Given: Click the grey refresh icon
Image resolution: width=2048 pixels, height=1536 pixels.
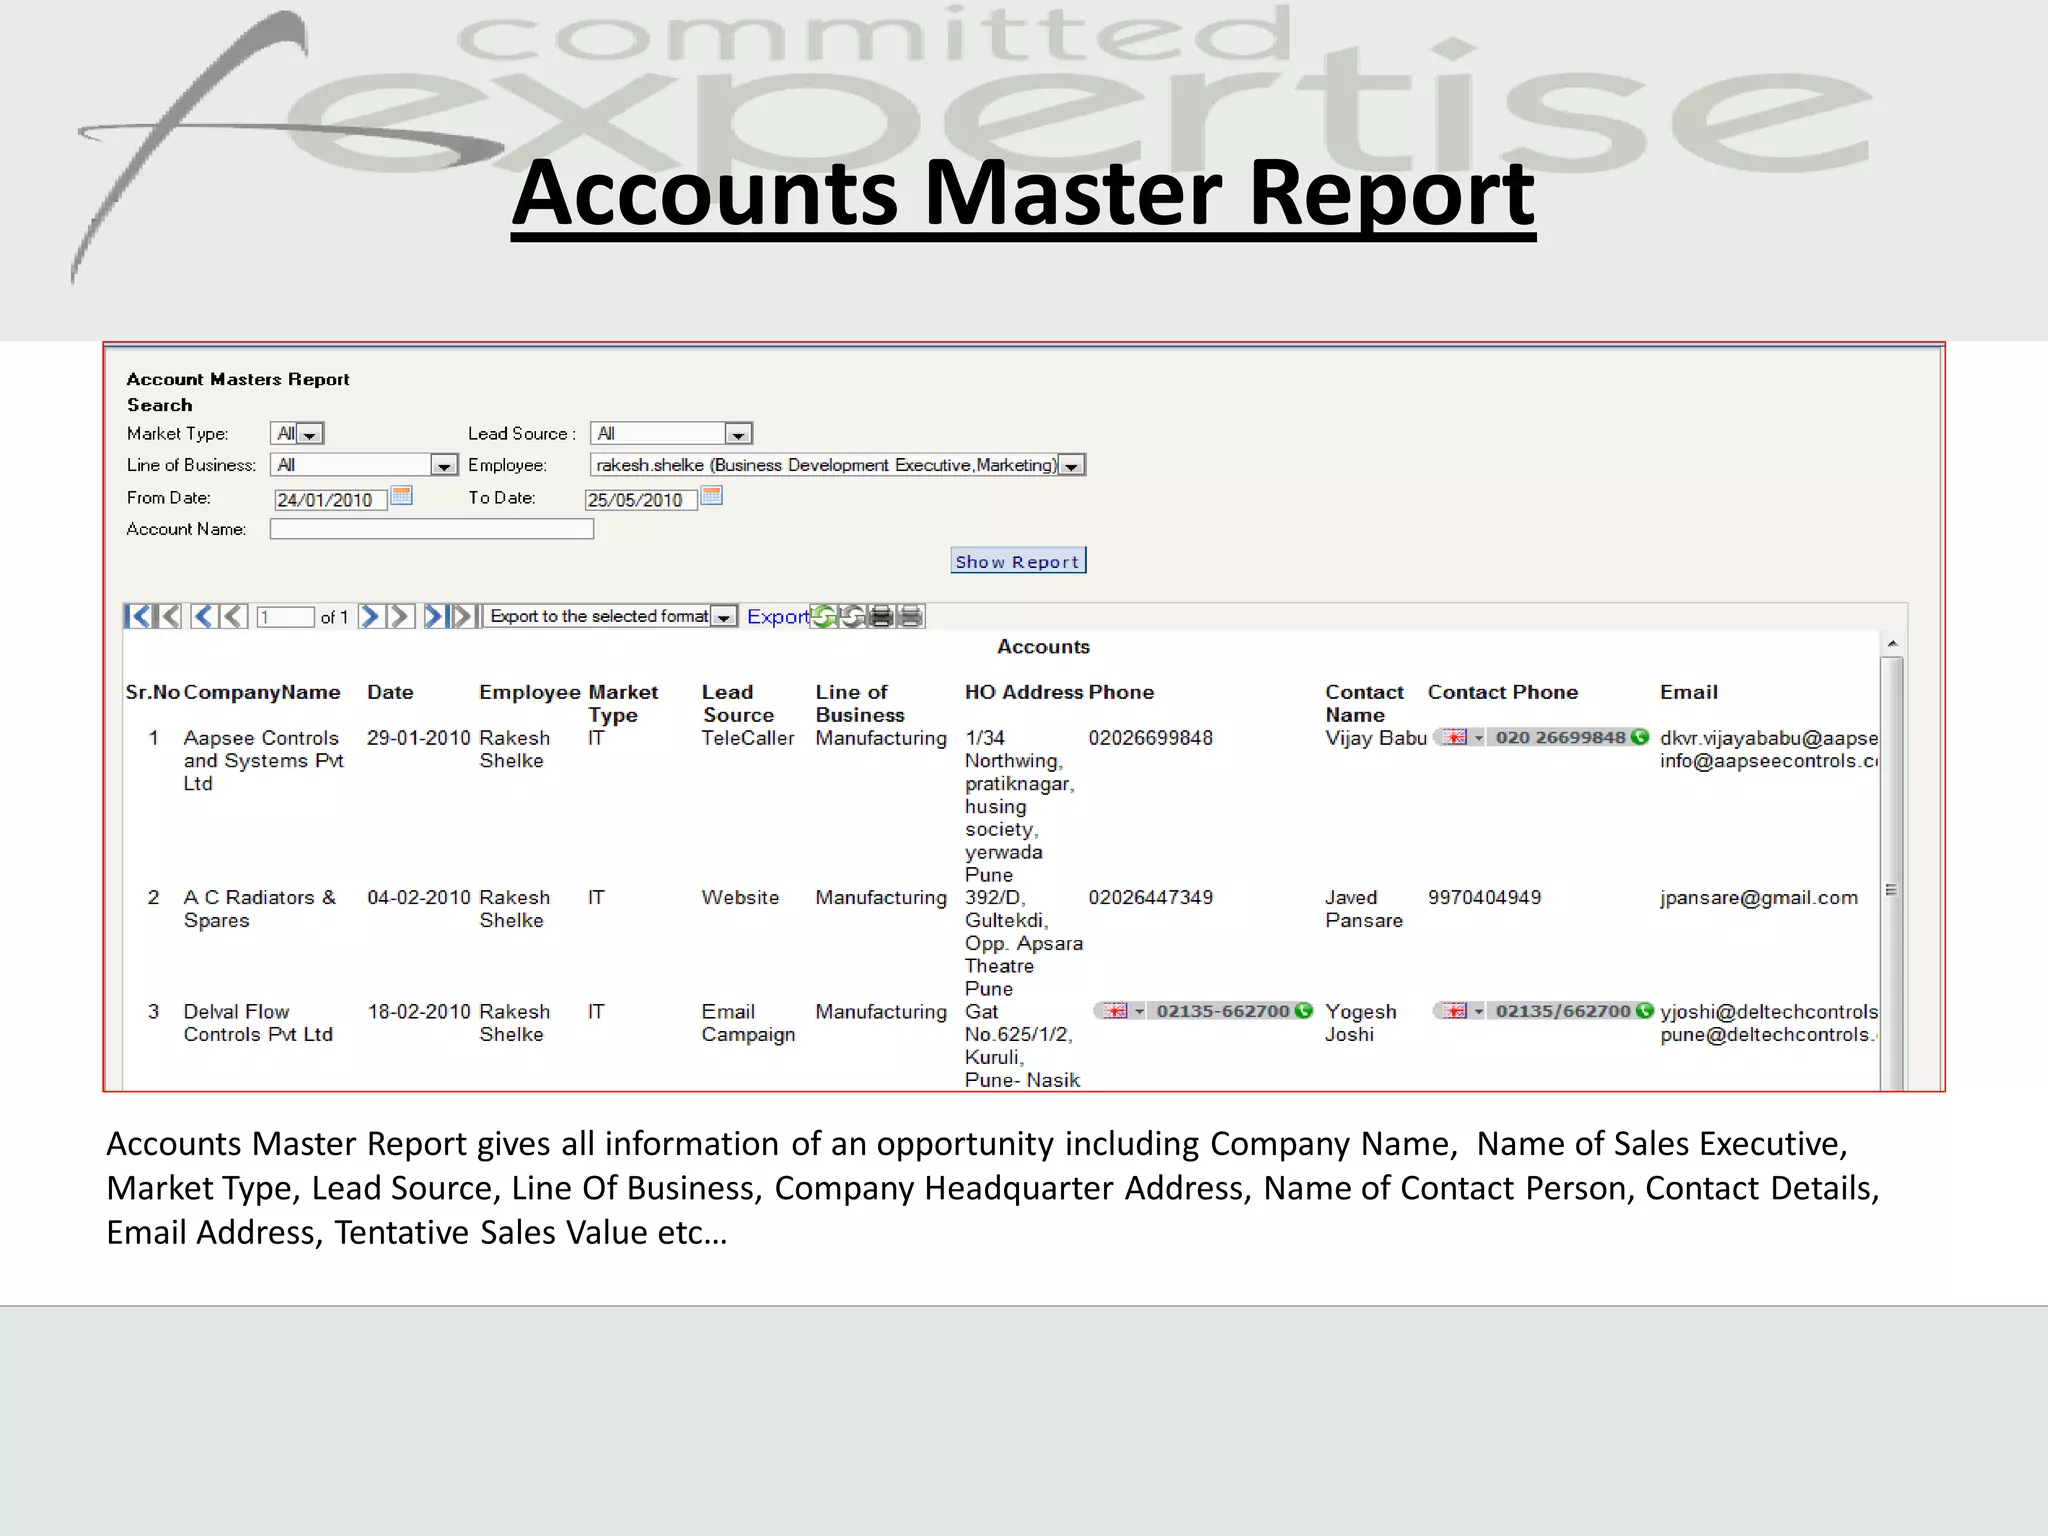Looking at the screenshot, I should (853, 616).
